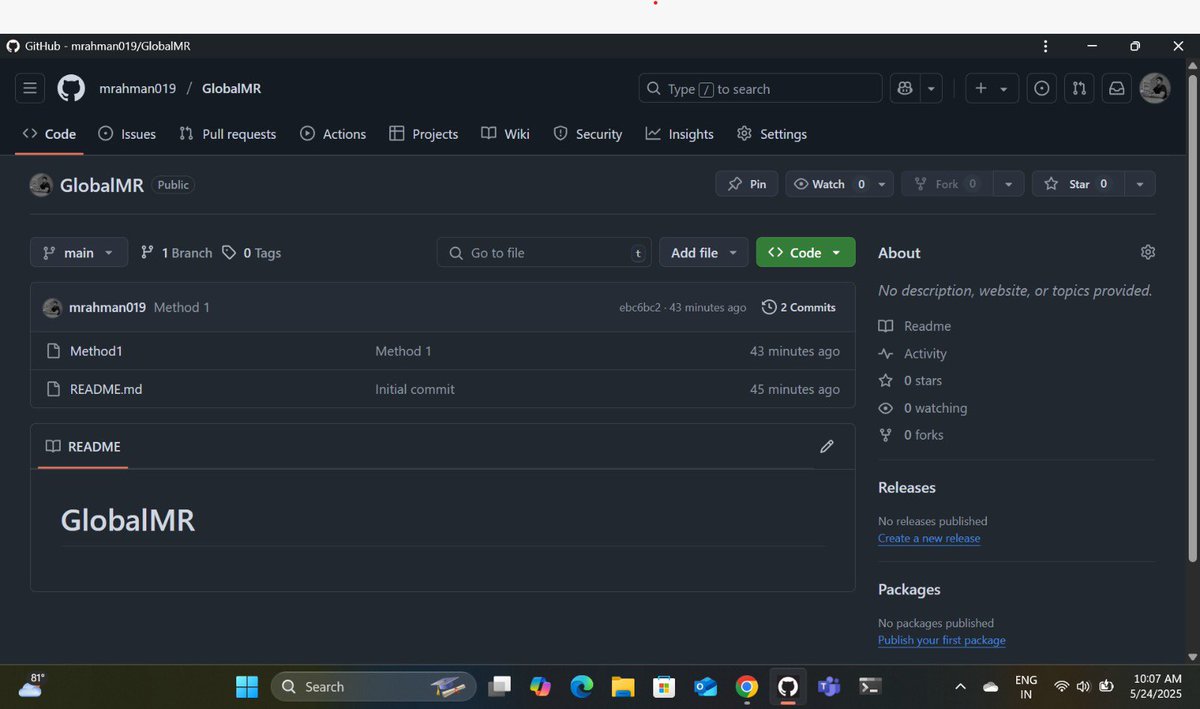The image size is (1200, 709).
Task: Open the Wiki tab
Action: (x=505, y=134)
